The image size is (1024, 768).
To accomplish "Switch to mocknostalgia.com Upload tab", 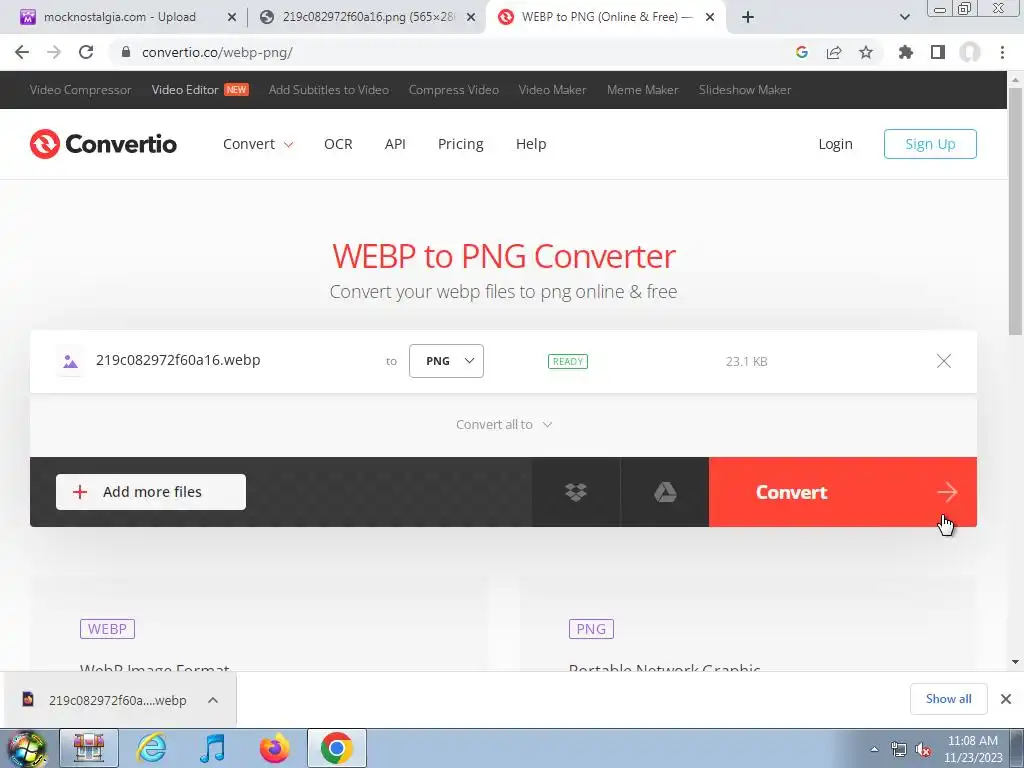I will coord(120,17).
